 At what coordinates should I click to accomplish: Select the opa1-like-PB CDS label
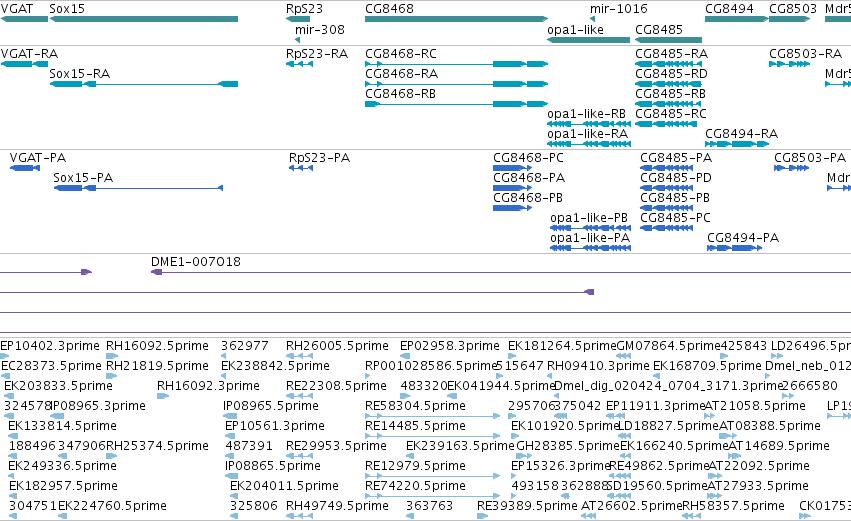[x=589, y=218]
